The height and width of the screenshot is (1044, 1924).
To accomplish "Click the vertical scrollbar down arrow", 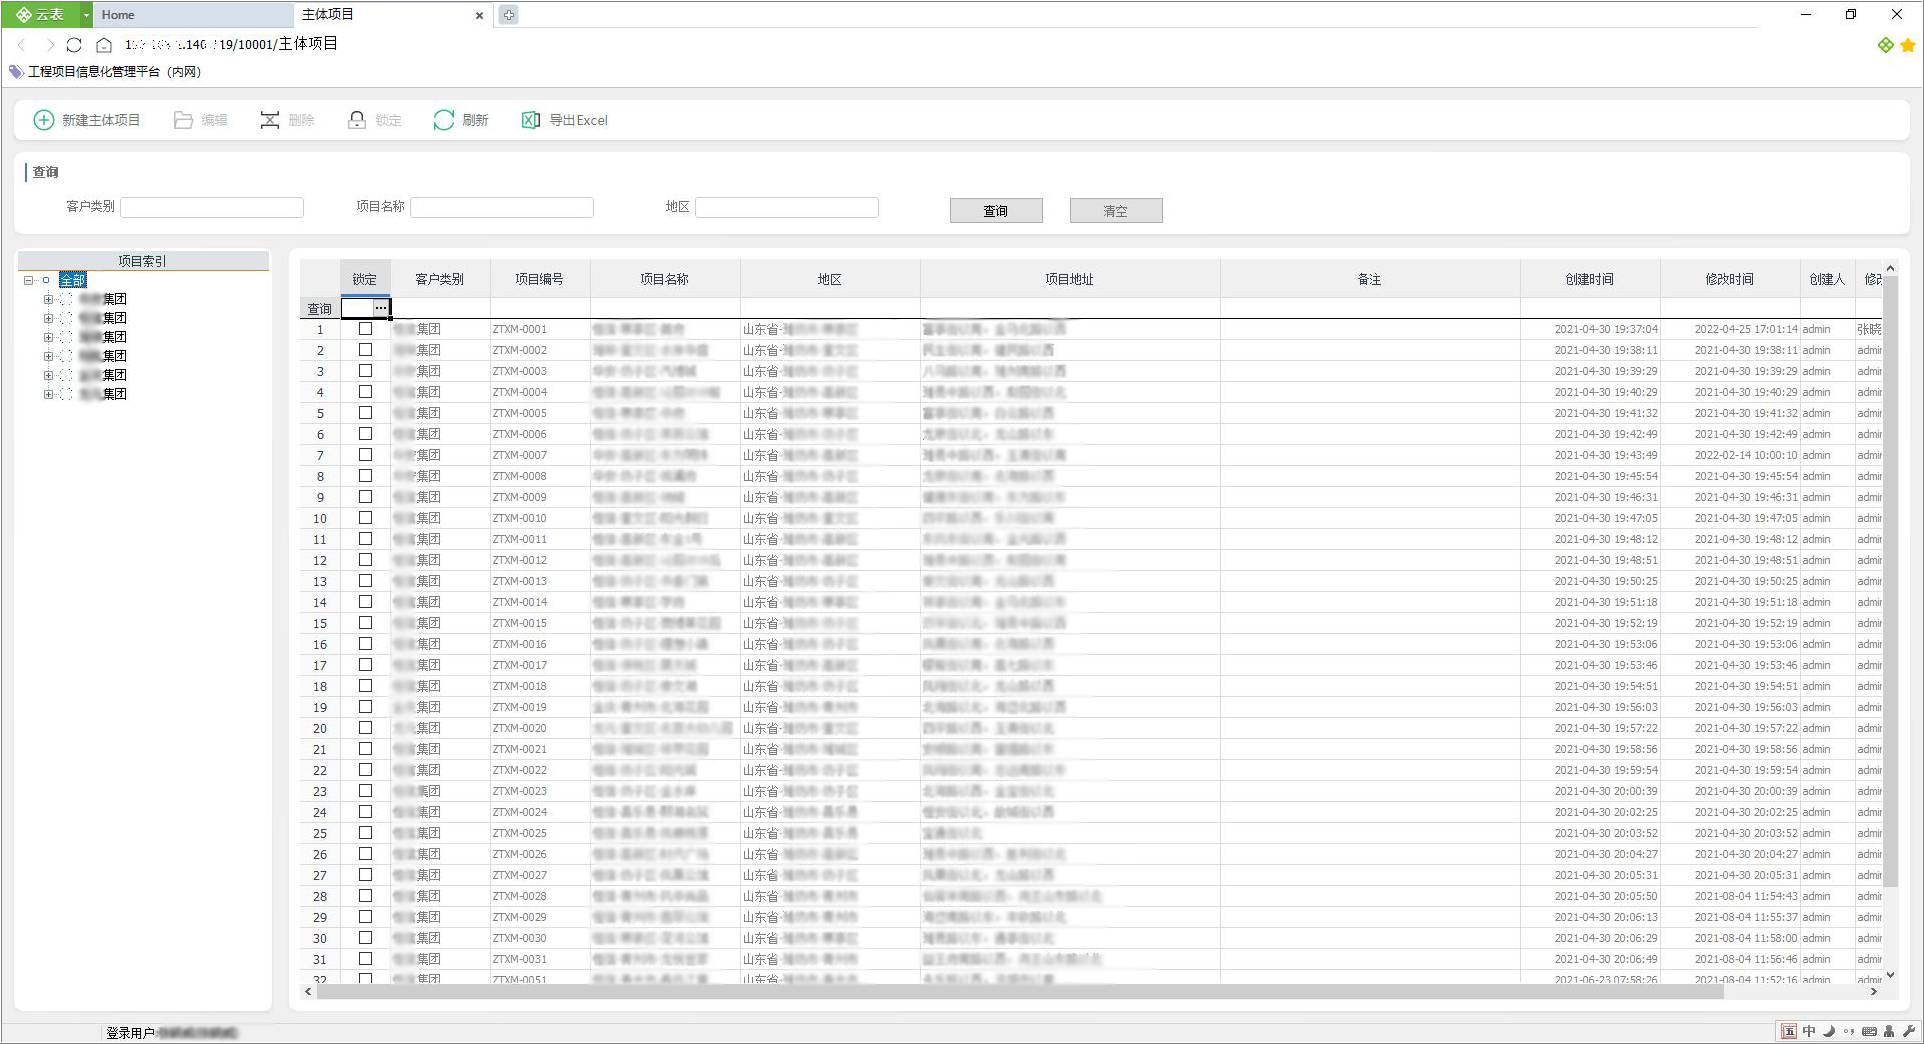I will pyautogui.click(x=1890, y=975).
